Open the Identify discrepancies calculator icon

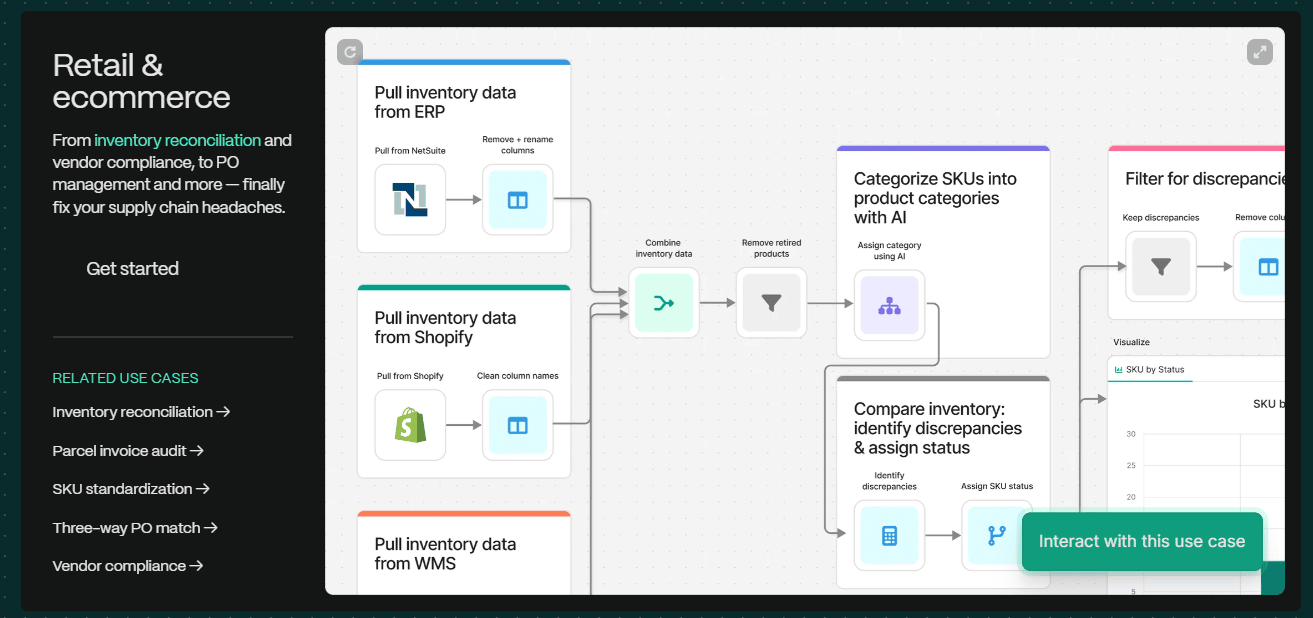point(889,535)
